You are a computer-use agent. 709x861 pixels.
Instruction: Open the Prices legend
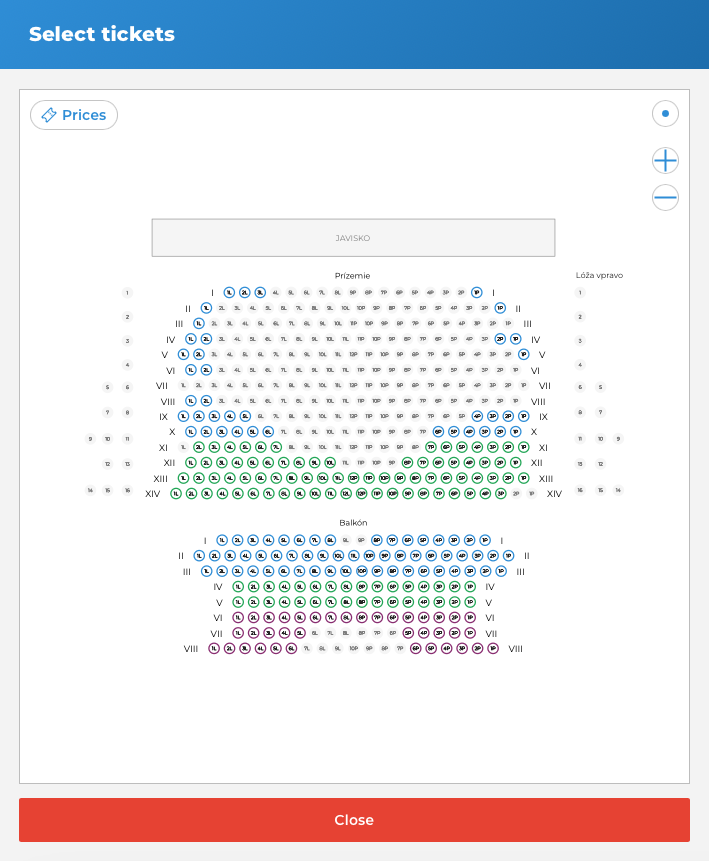tap(74, 115)
